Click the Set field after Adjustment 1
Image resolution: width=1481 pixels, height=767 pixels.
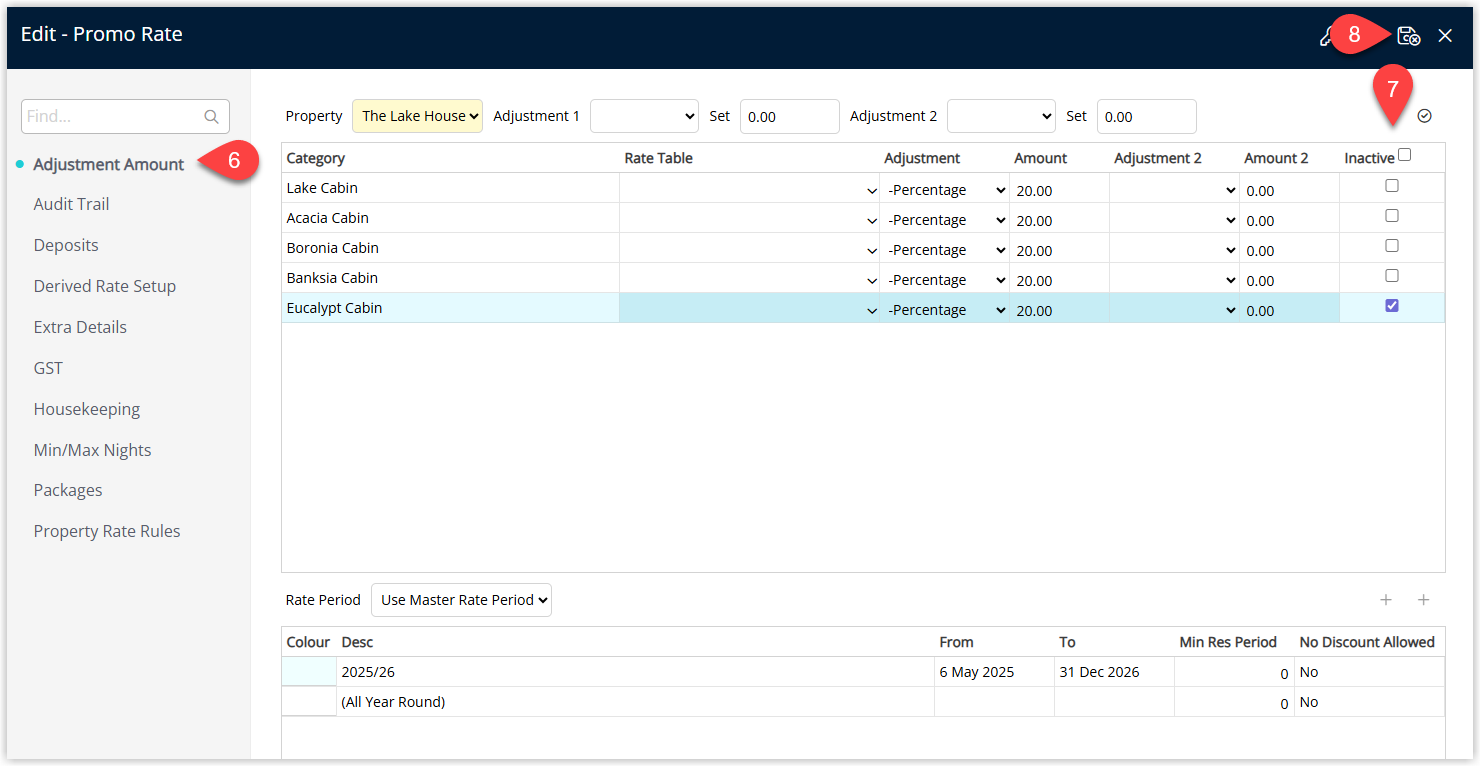[789, 116]
